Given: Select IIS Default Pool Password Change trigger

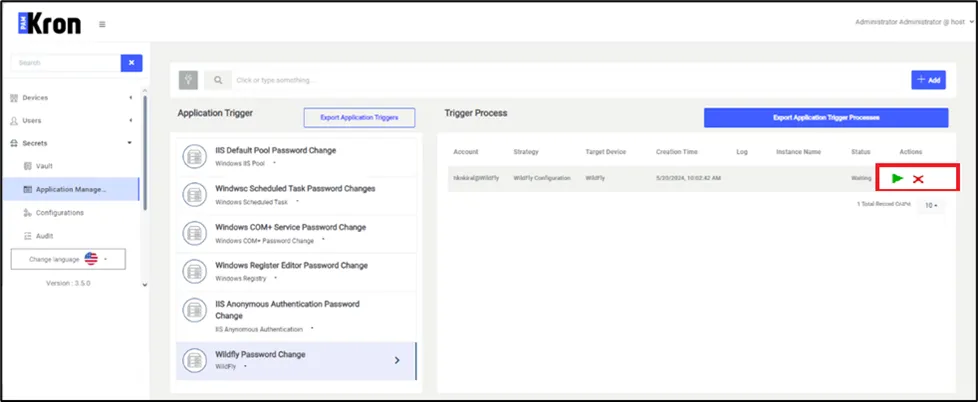Looking at the screenshot, I should 296,156.
